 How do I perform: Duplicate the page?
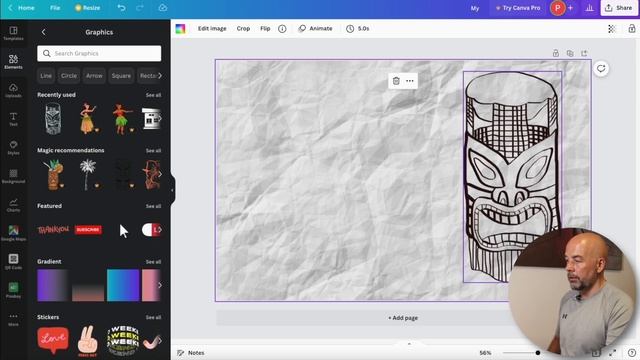pyautogui.click(x=570, y=53)
